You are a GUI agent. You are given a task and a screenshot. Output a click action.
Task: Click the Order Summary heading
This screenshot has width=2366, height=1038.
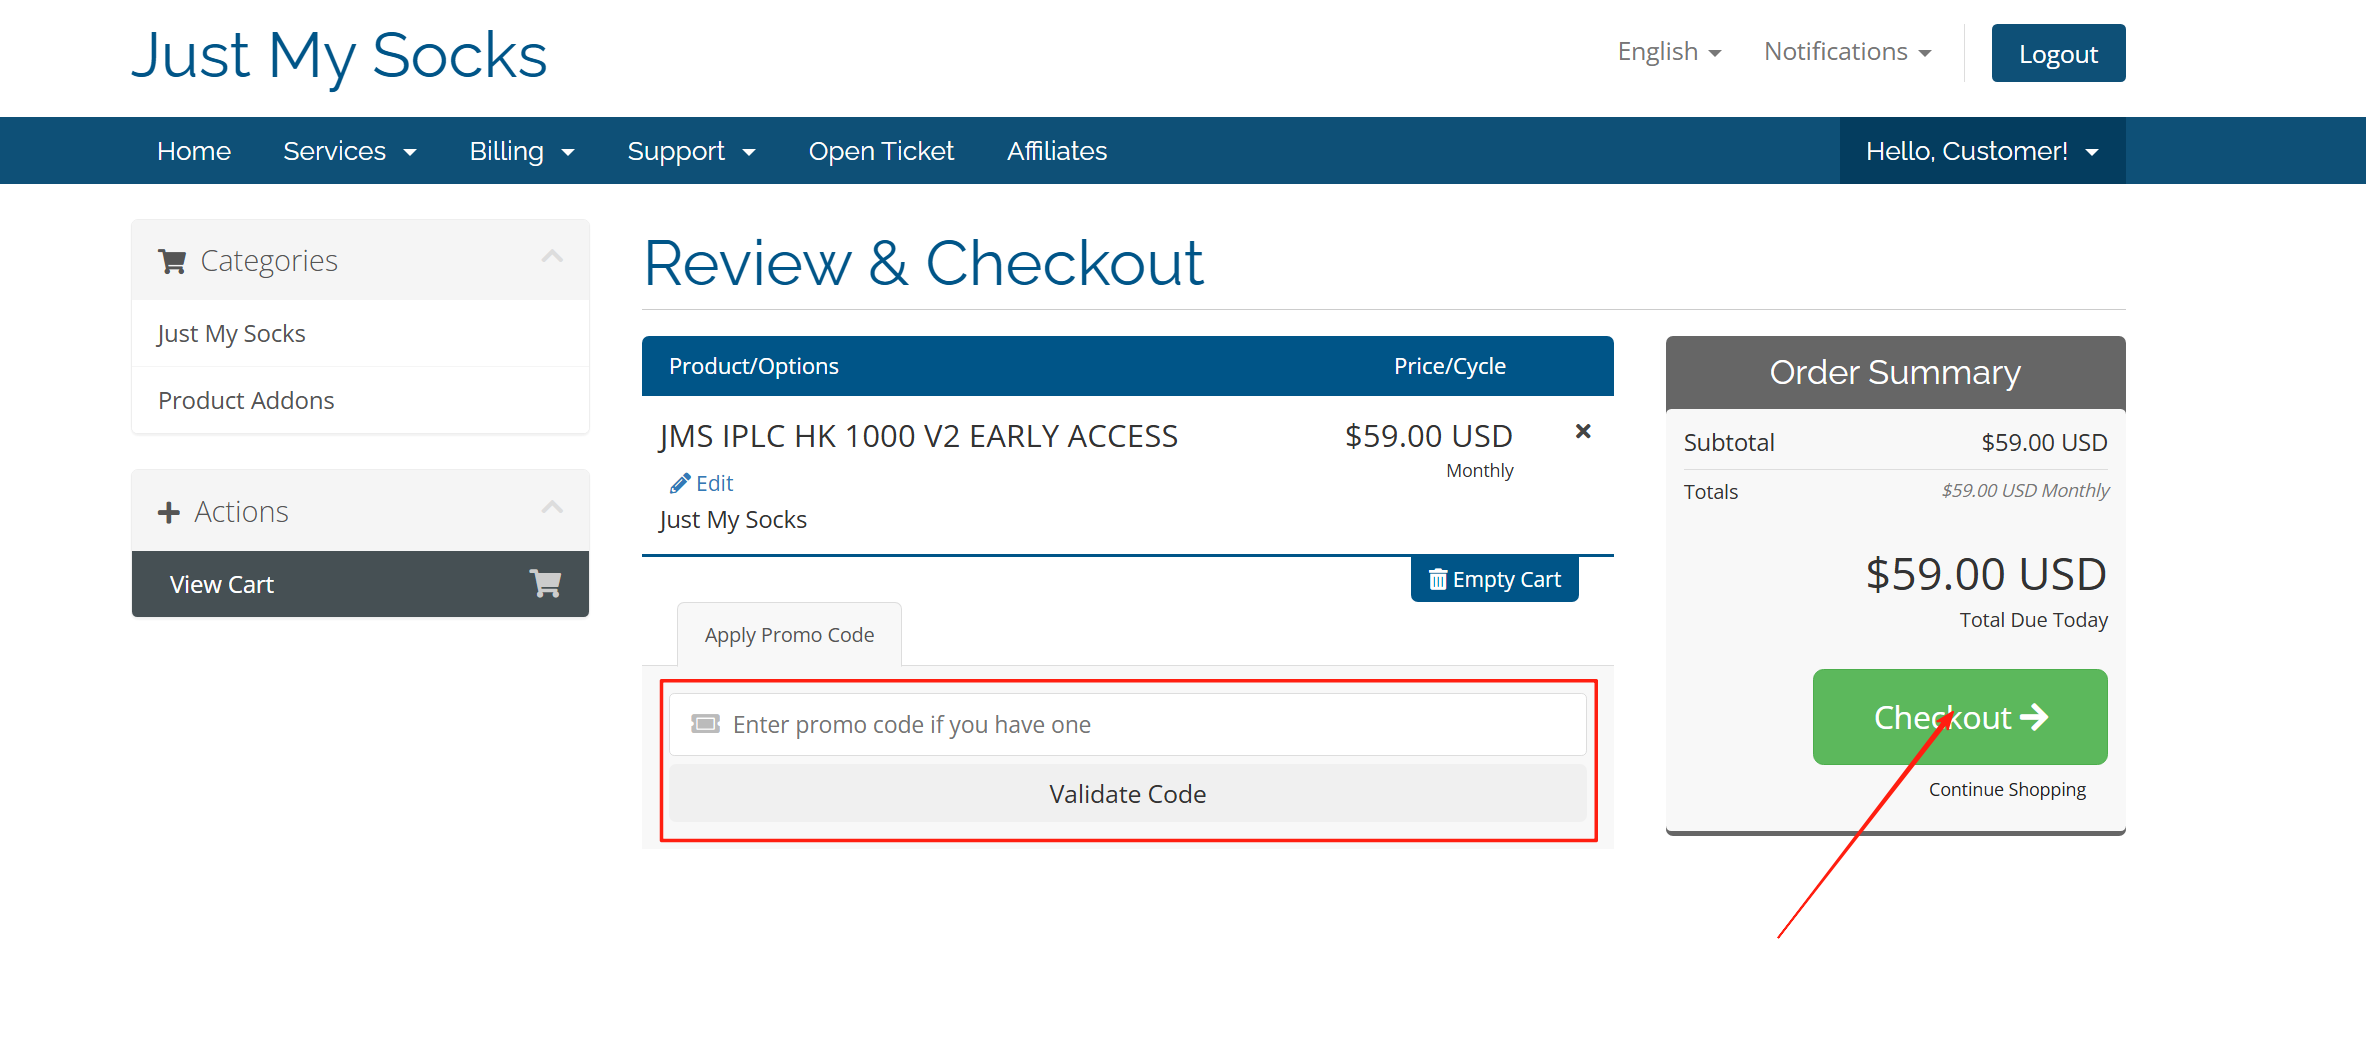point(1895,372)
